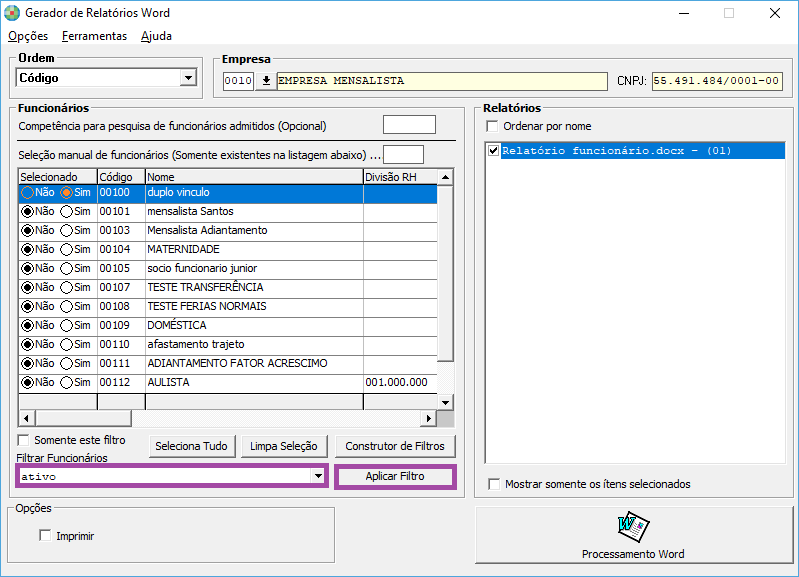Click the company lookup down-arrow icon
This screenshot has height=577, width=799.
(266, 81)
